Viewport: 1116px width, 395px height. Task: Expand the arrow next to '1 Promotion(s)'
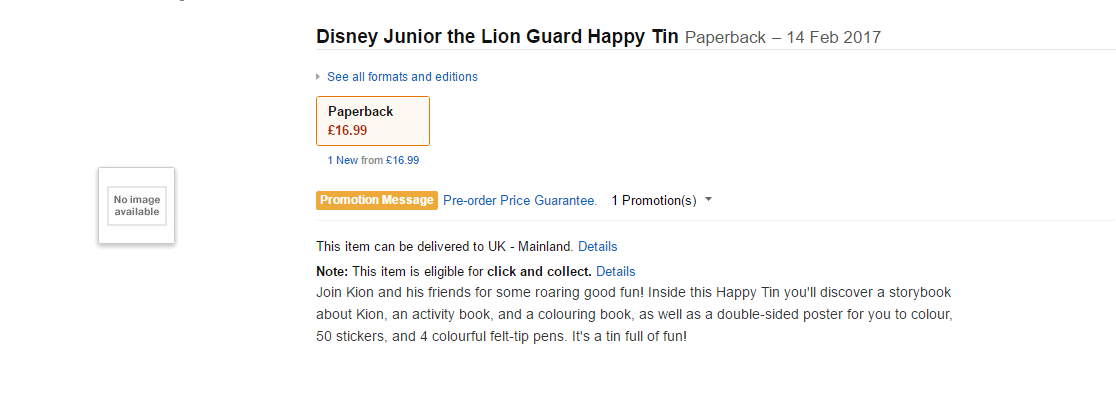tap(708, 201)
